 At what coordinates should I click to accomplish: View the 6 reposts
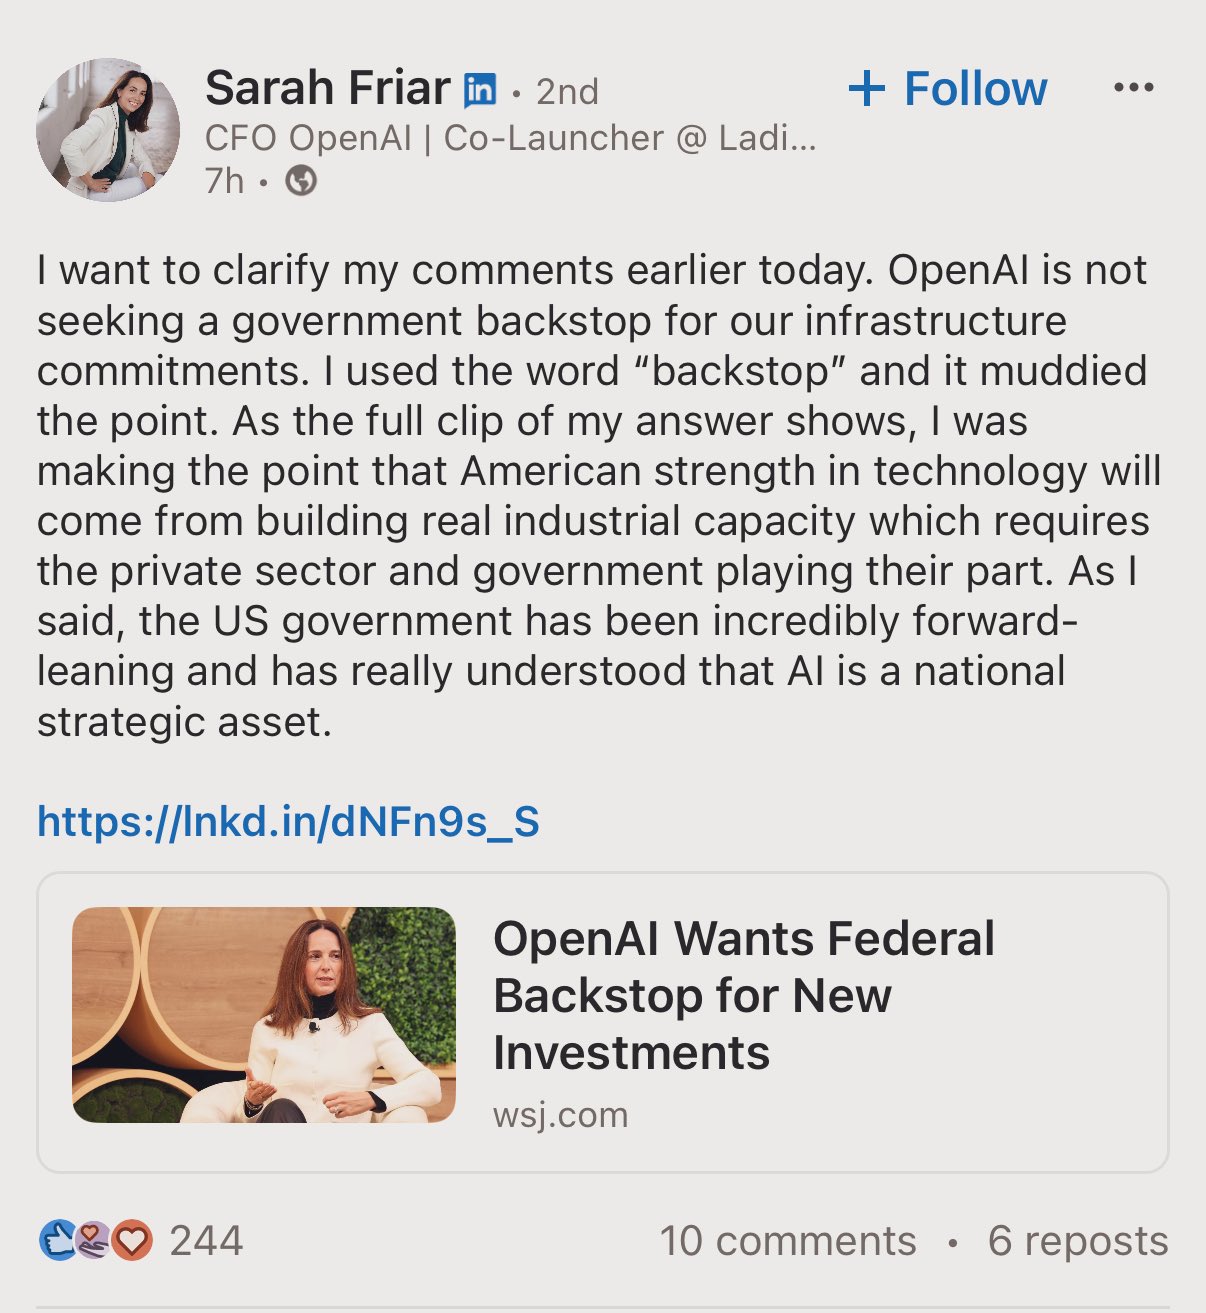tap(1077, 1241)
